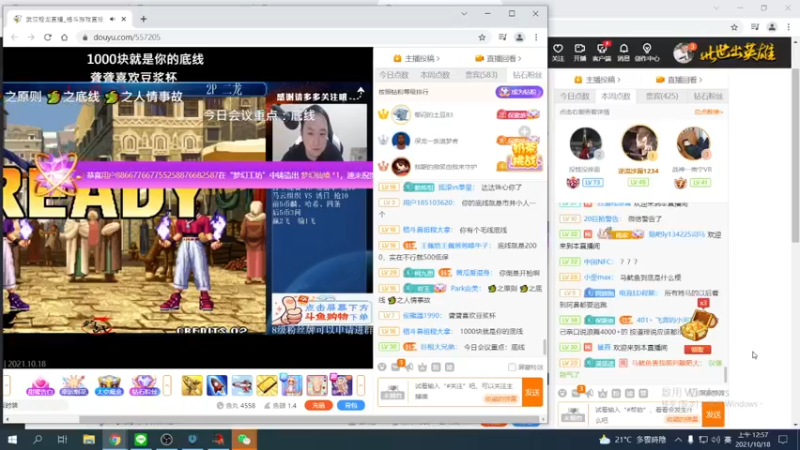Screen dimensions: 800x450
Task: Expand the arrow beside the 钻石粉丝 gift
Action: pyautogui.click(x=167, y=385)
